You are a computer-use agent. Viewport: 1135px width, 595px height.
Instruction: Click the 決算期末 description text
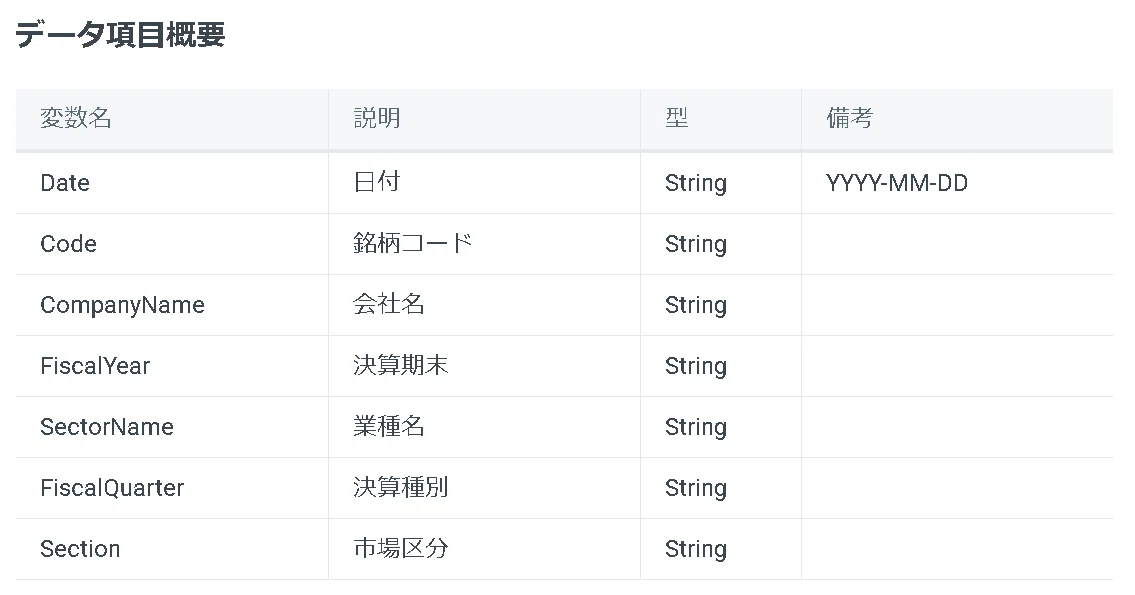click(400, 365)
